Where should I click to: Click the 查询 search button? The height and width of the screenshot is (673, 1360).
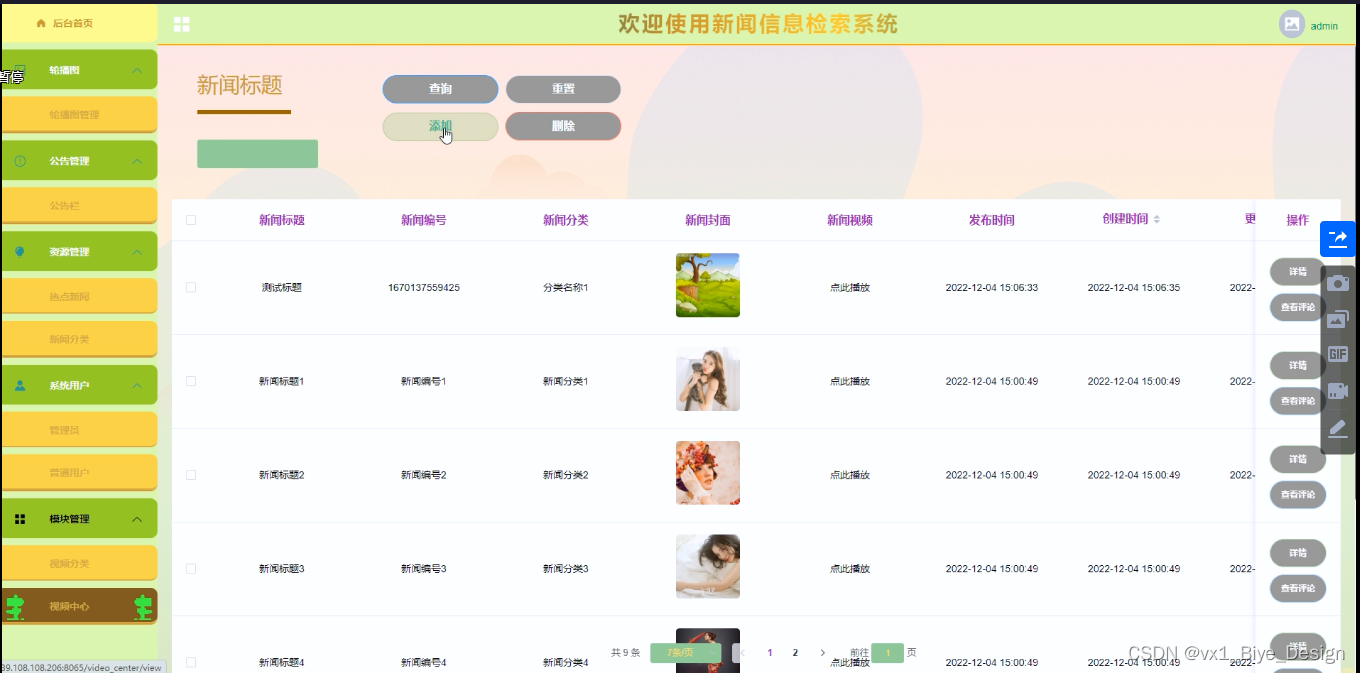(x=440, y=89)
